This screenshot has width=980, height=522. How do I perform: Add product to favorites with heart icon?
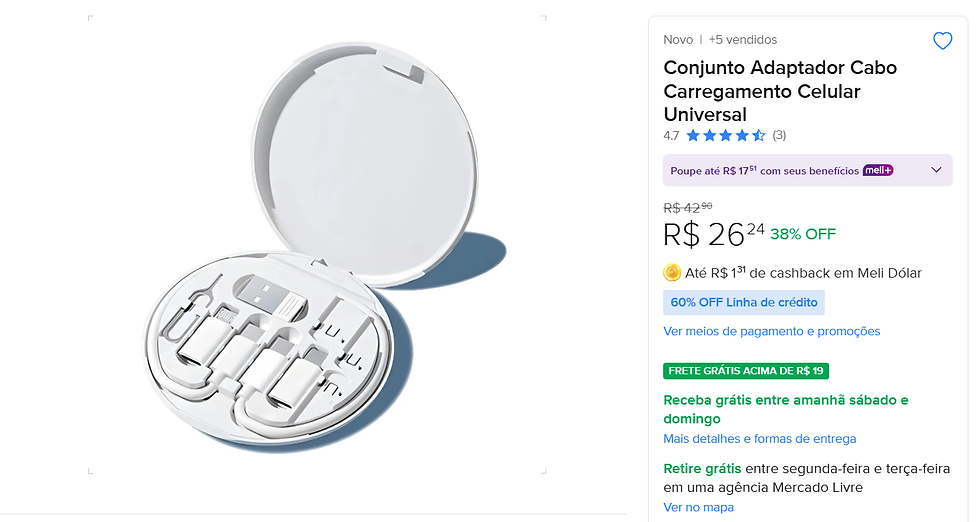(942, 41)
